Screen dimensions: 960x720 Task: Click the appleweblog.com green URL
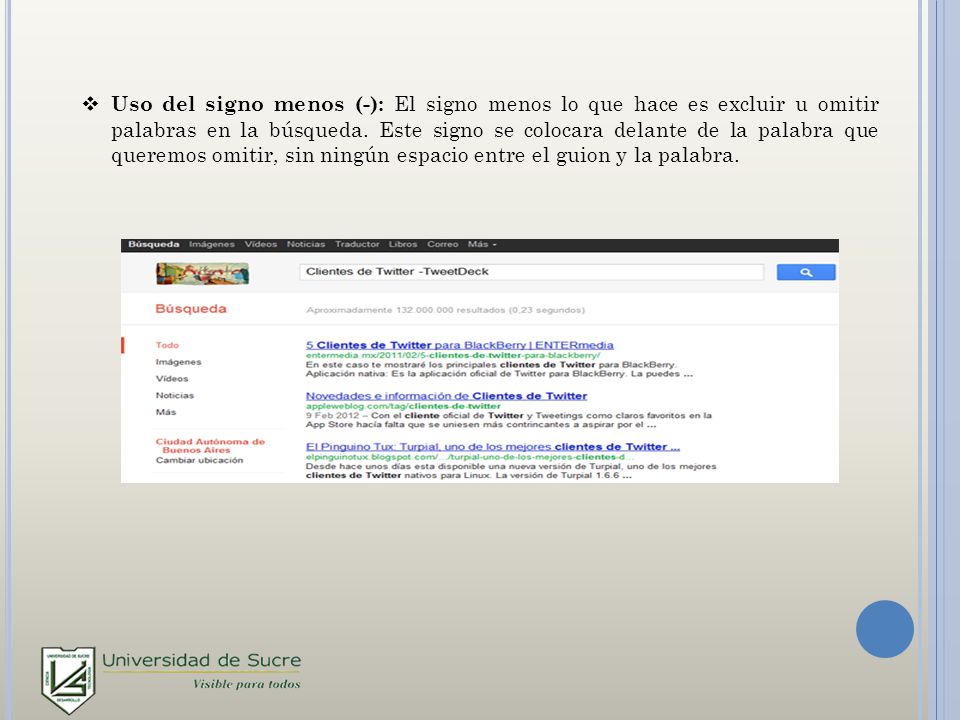(x=403, y=406)
